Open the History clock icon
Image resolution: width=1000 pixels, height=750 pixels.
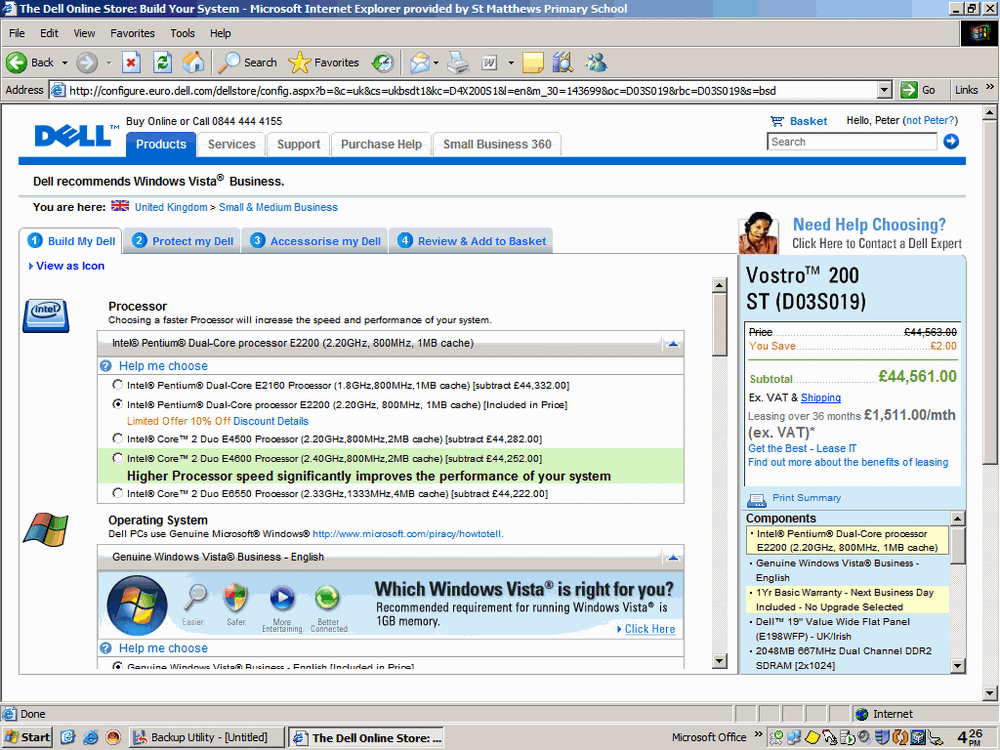383,62
